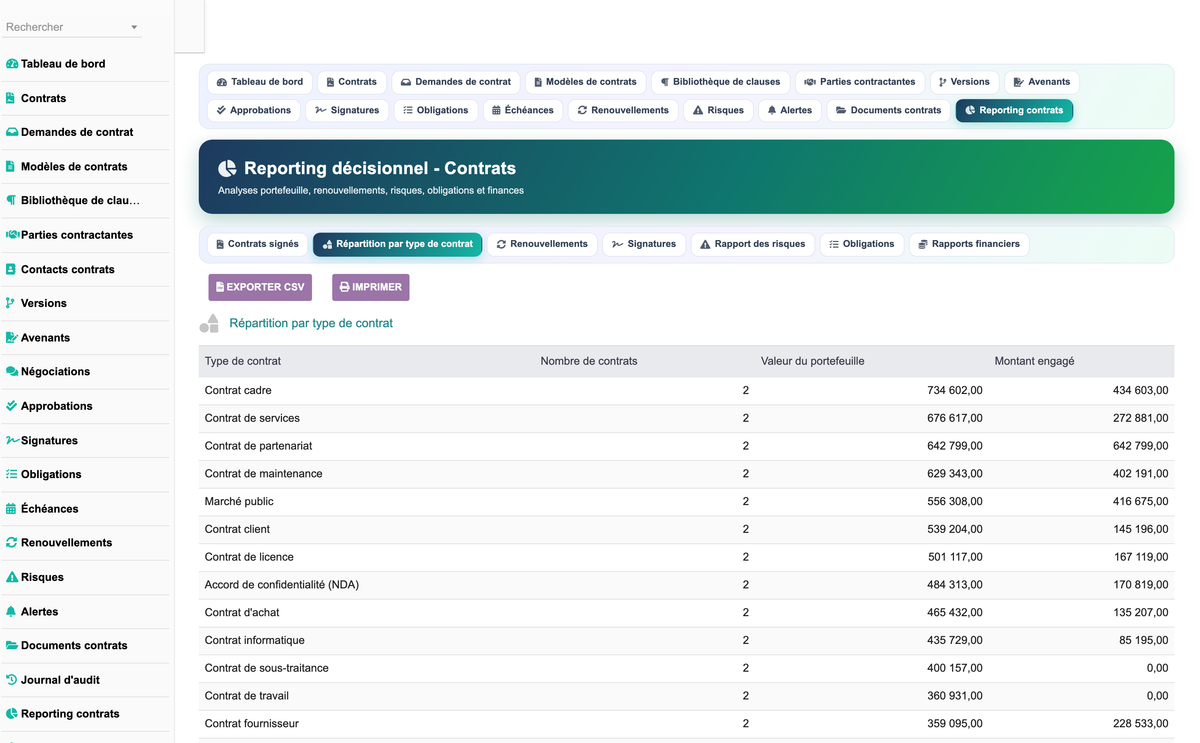Open the Rechercher dropdown arrow
Image resolution: width=1200 pixels, height=743 pixels.
point(134,27)
